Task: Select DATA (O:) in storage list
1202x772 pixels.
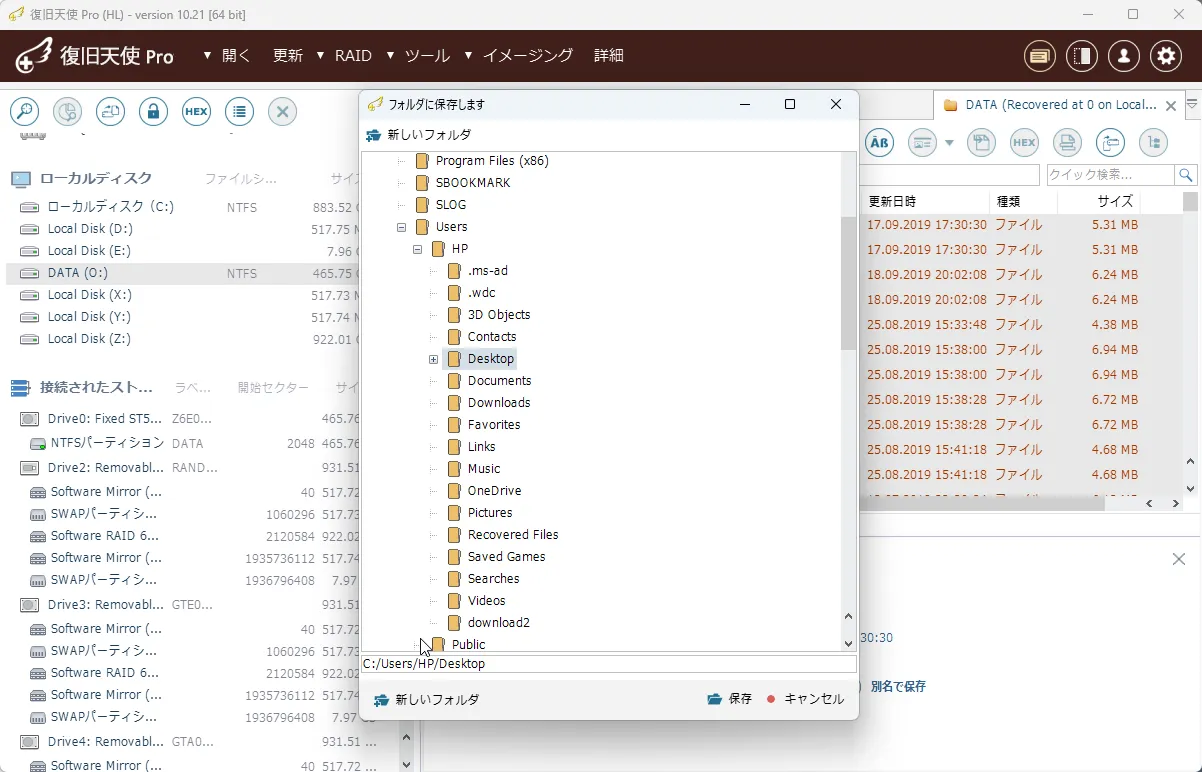Action: (x=180, y=273)
